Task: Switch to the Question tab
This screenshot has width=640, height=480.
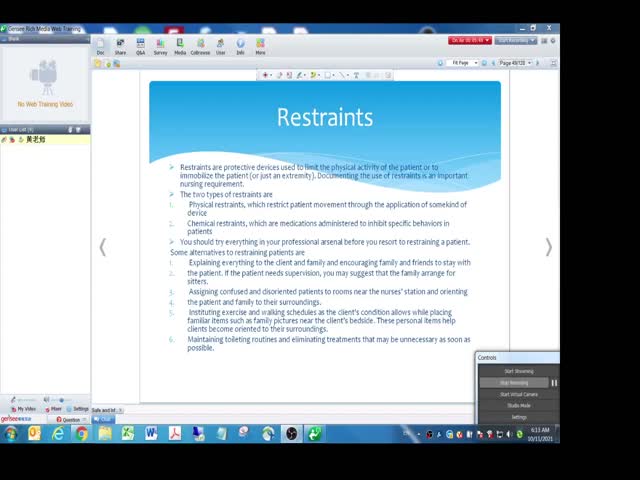Action: coord(68,419)
